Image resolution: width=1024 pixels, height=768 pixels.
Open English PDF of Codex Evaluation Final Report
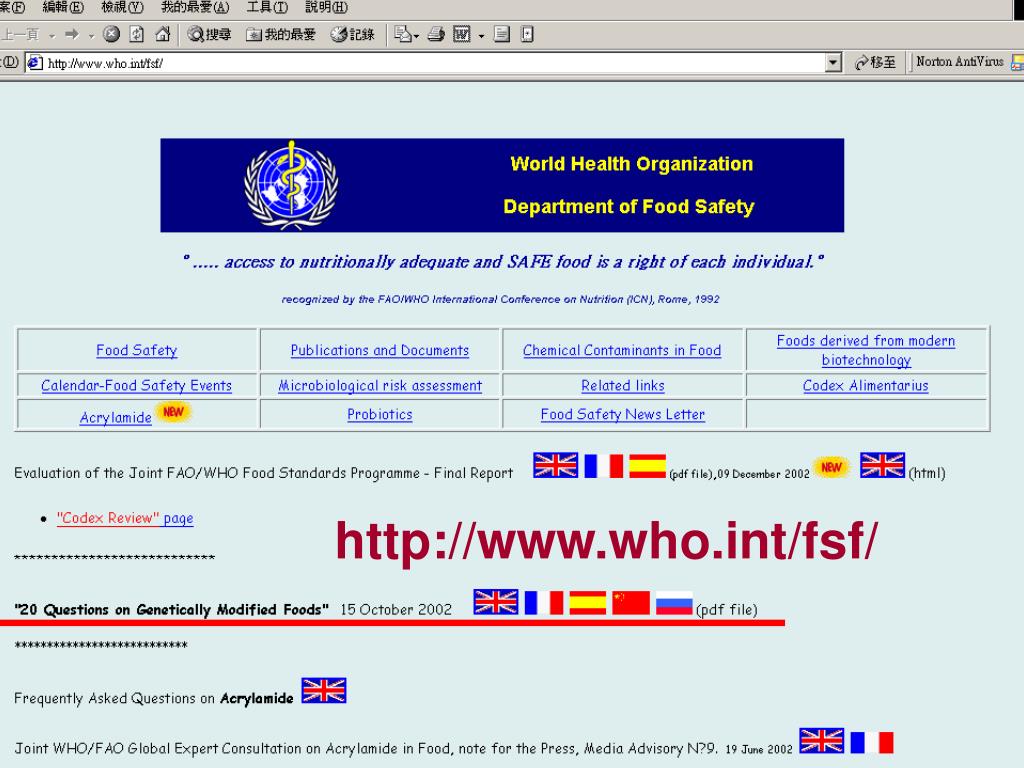pos(555,465)
